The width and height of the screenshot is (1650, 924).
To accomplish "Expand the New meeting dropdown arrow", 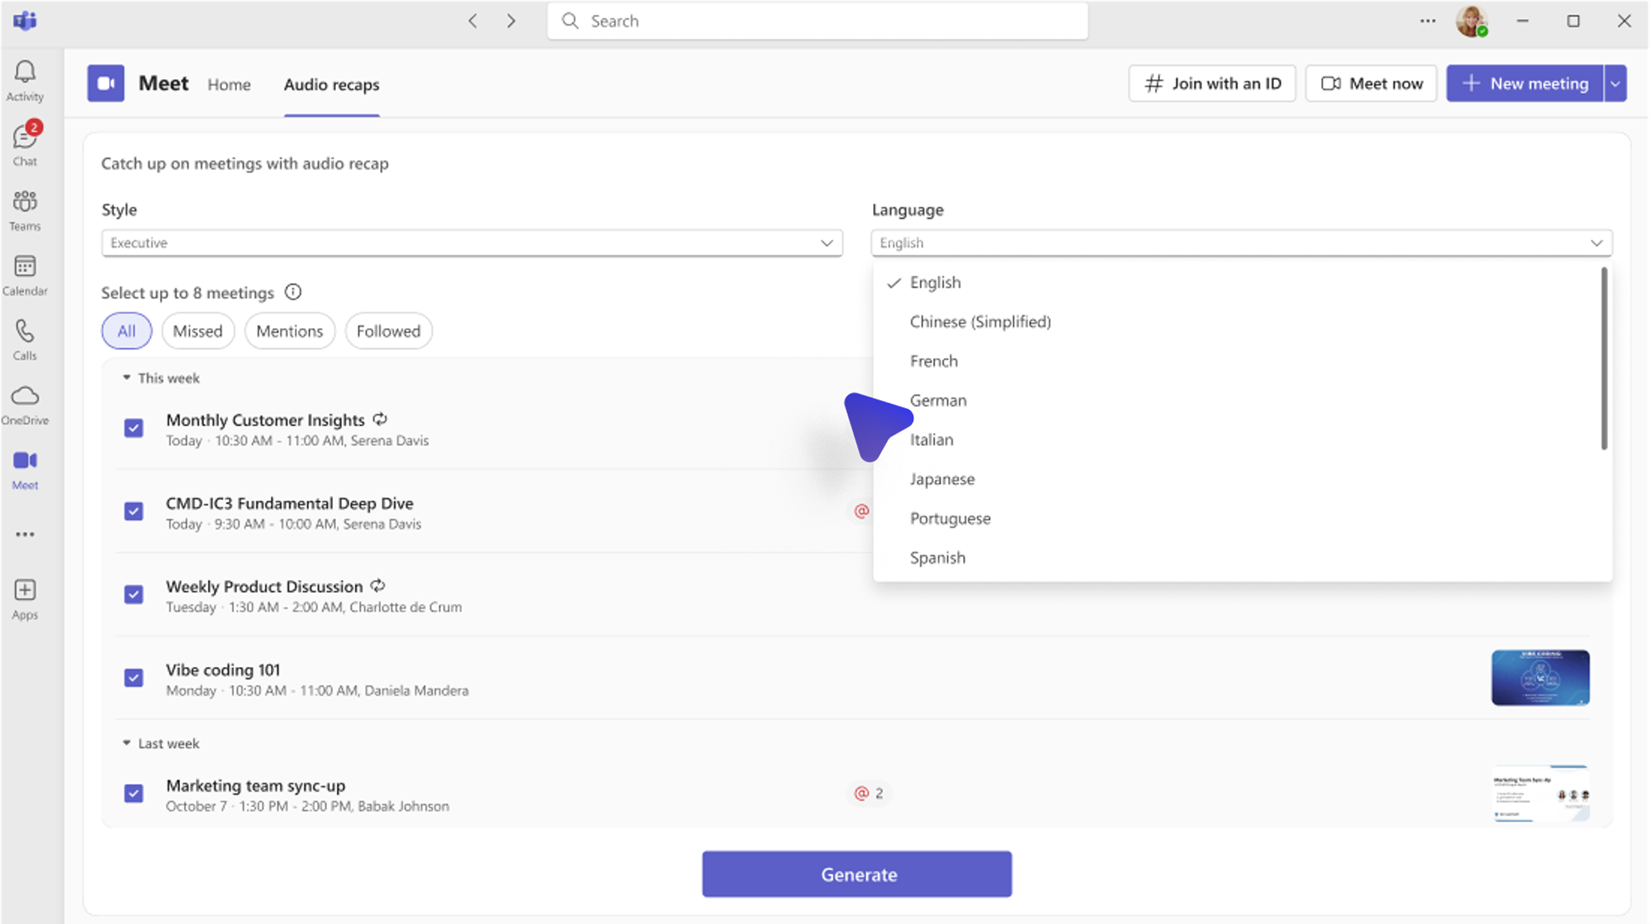I will coord(1615,84).
